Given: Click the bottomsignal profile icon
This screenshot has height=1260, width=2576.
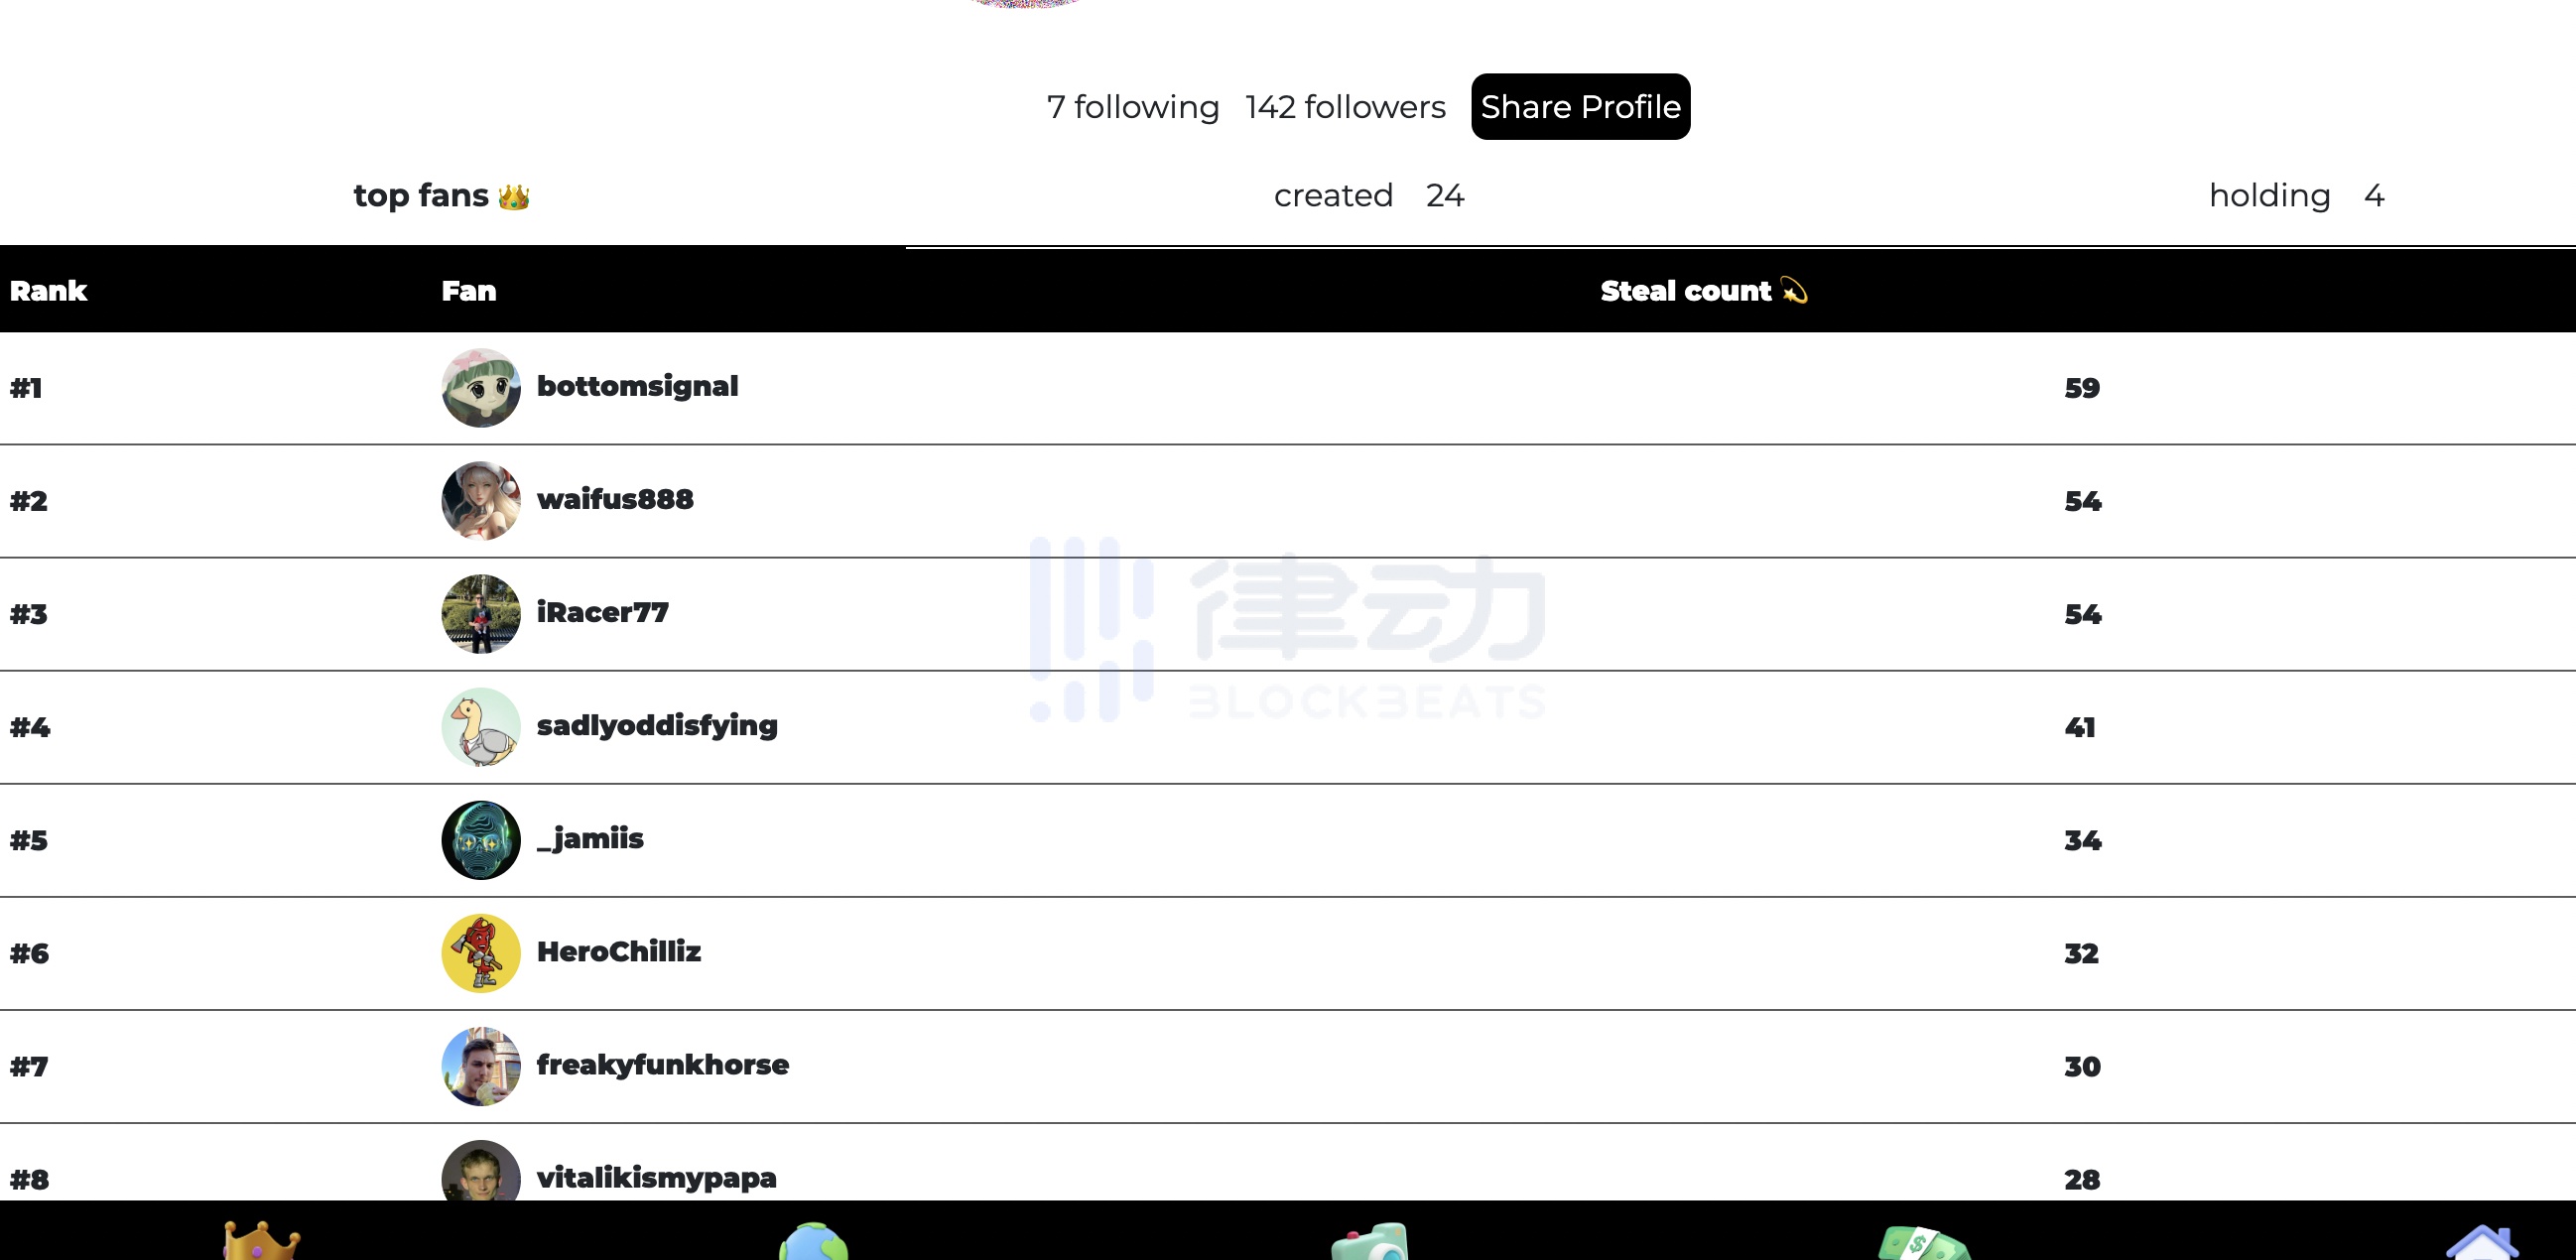Looking at the screenshot, I should [481, 386].
